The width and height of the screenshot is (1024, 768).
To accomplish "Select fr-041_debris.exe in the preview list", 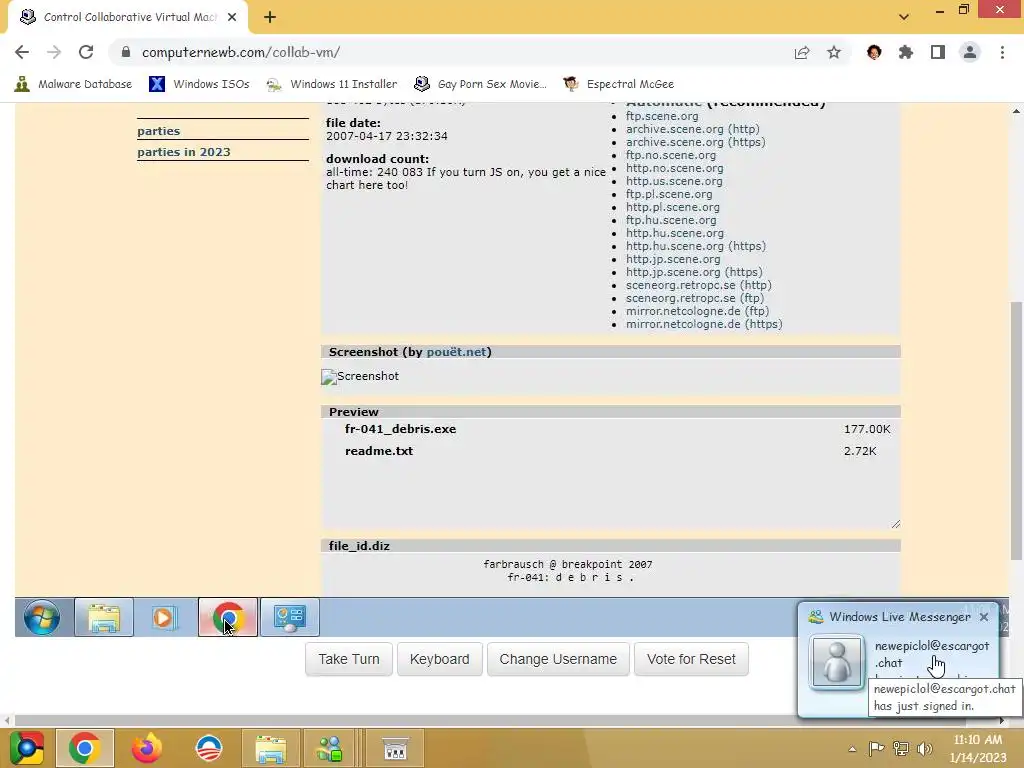I will (x=400, y=429).
